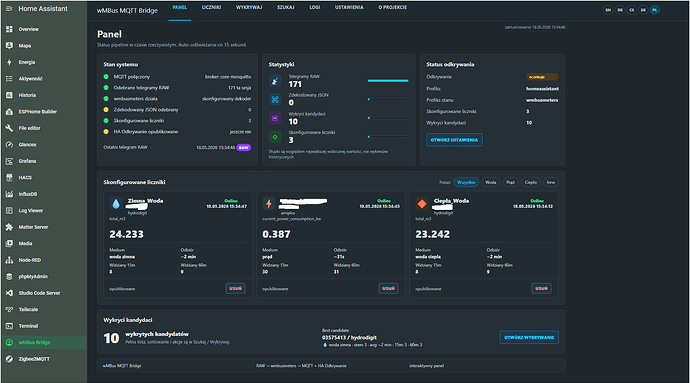
Task: Filter meters by Inne
Action: (551, 182)
